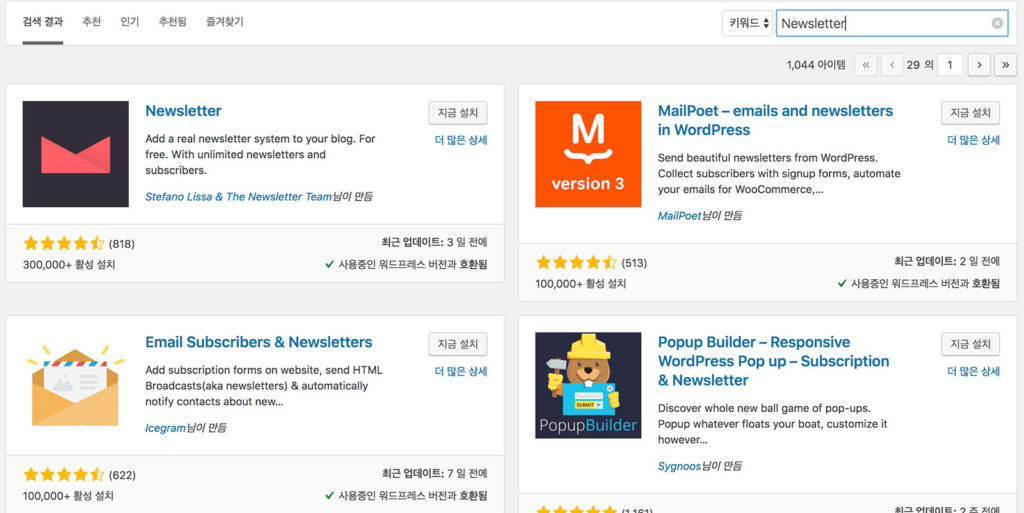Click the Newsletter plugin envelope icon

pos(76,154)
